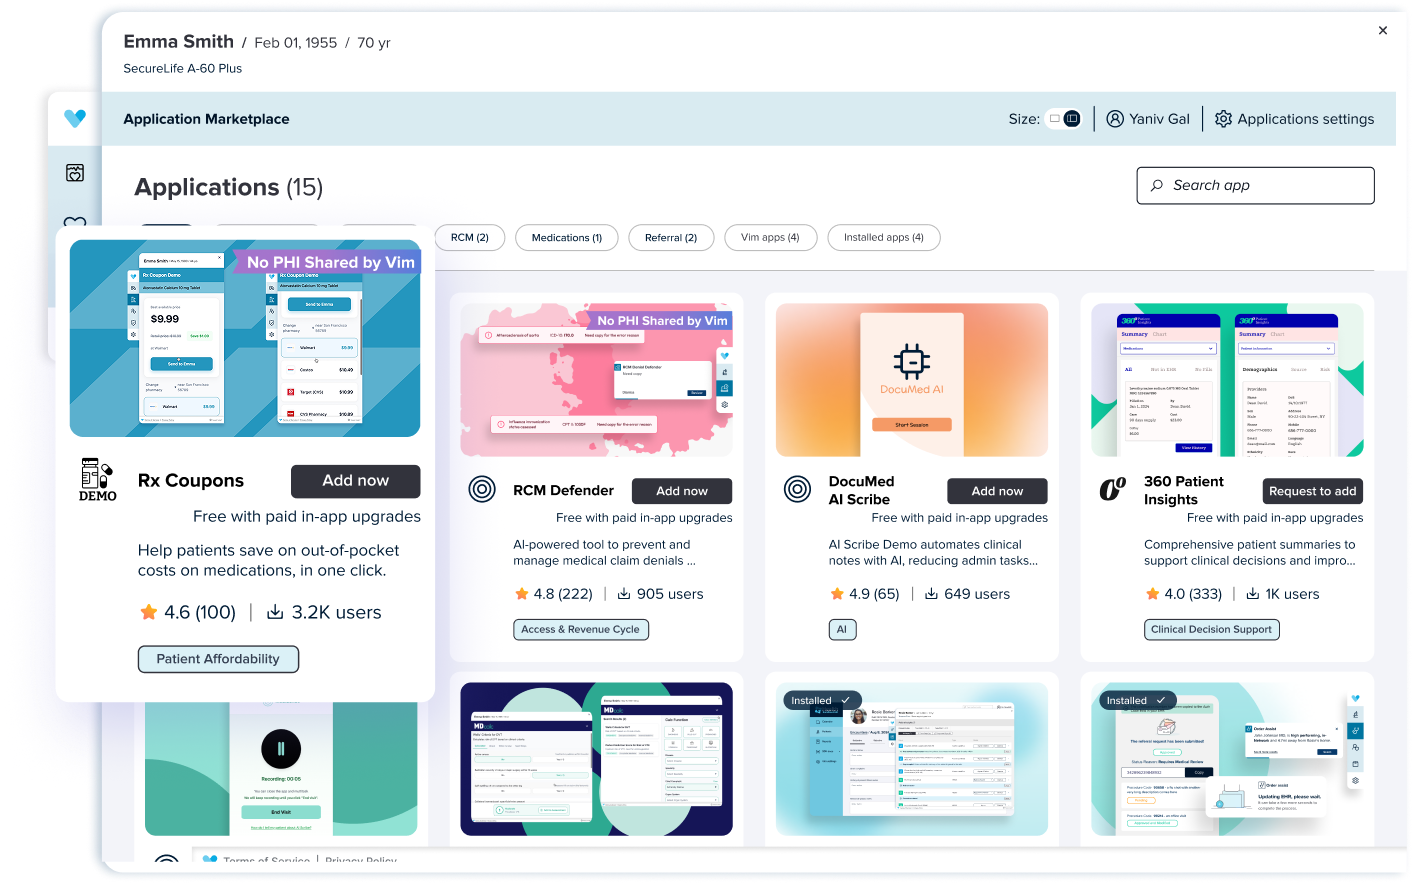Screen dimensions: 1412x883
Task: Click the Applications settings gear icon
Action: point(1223,119)
